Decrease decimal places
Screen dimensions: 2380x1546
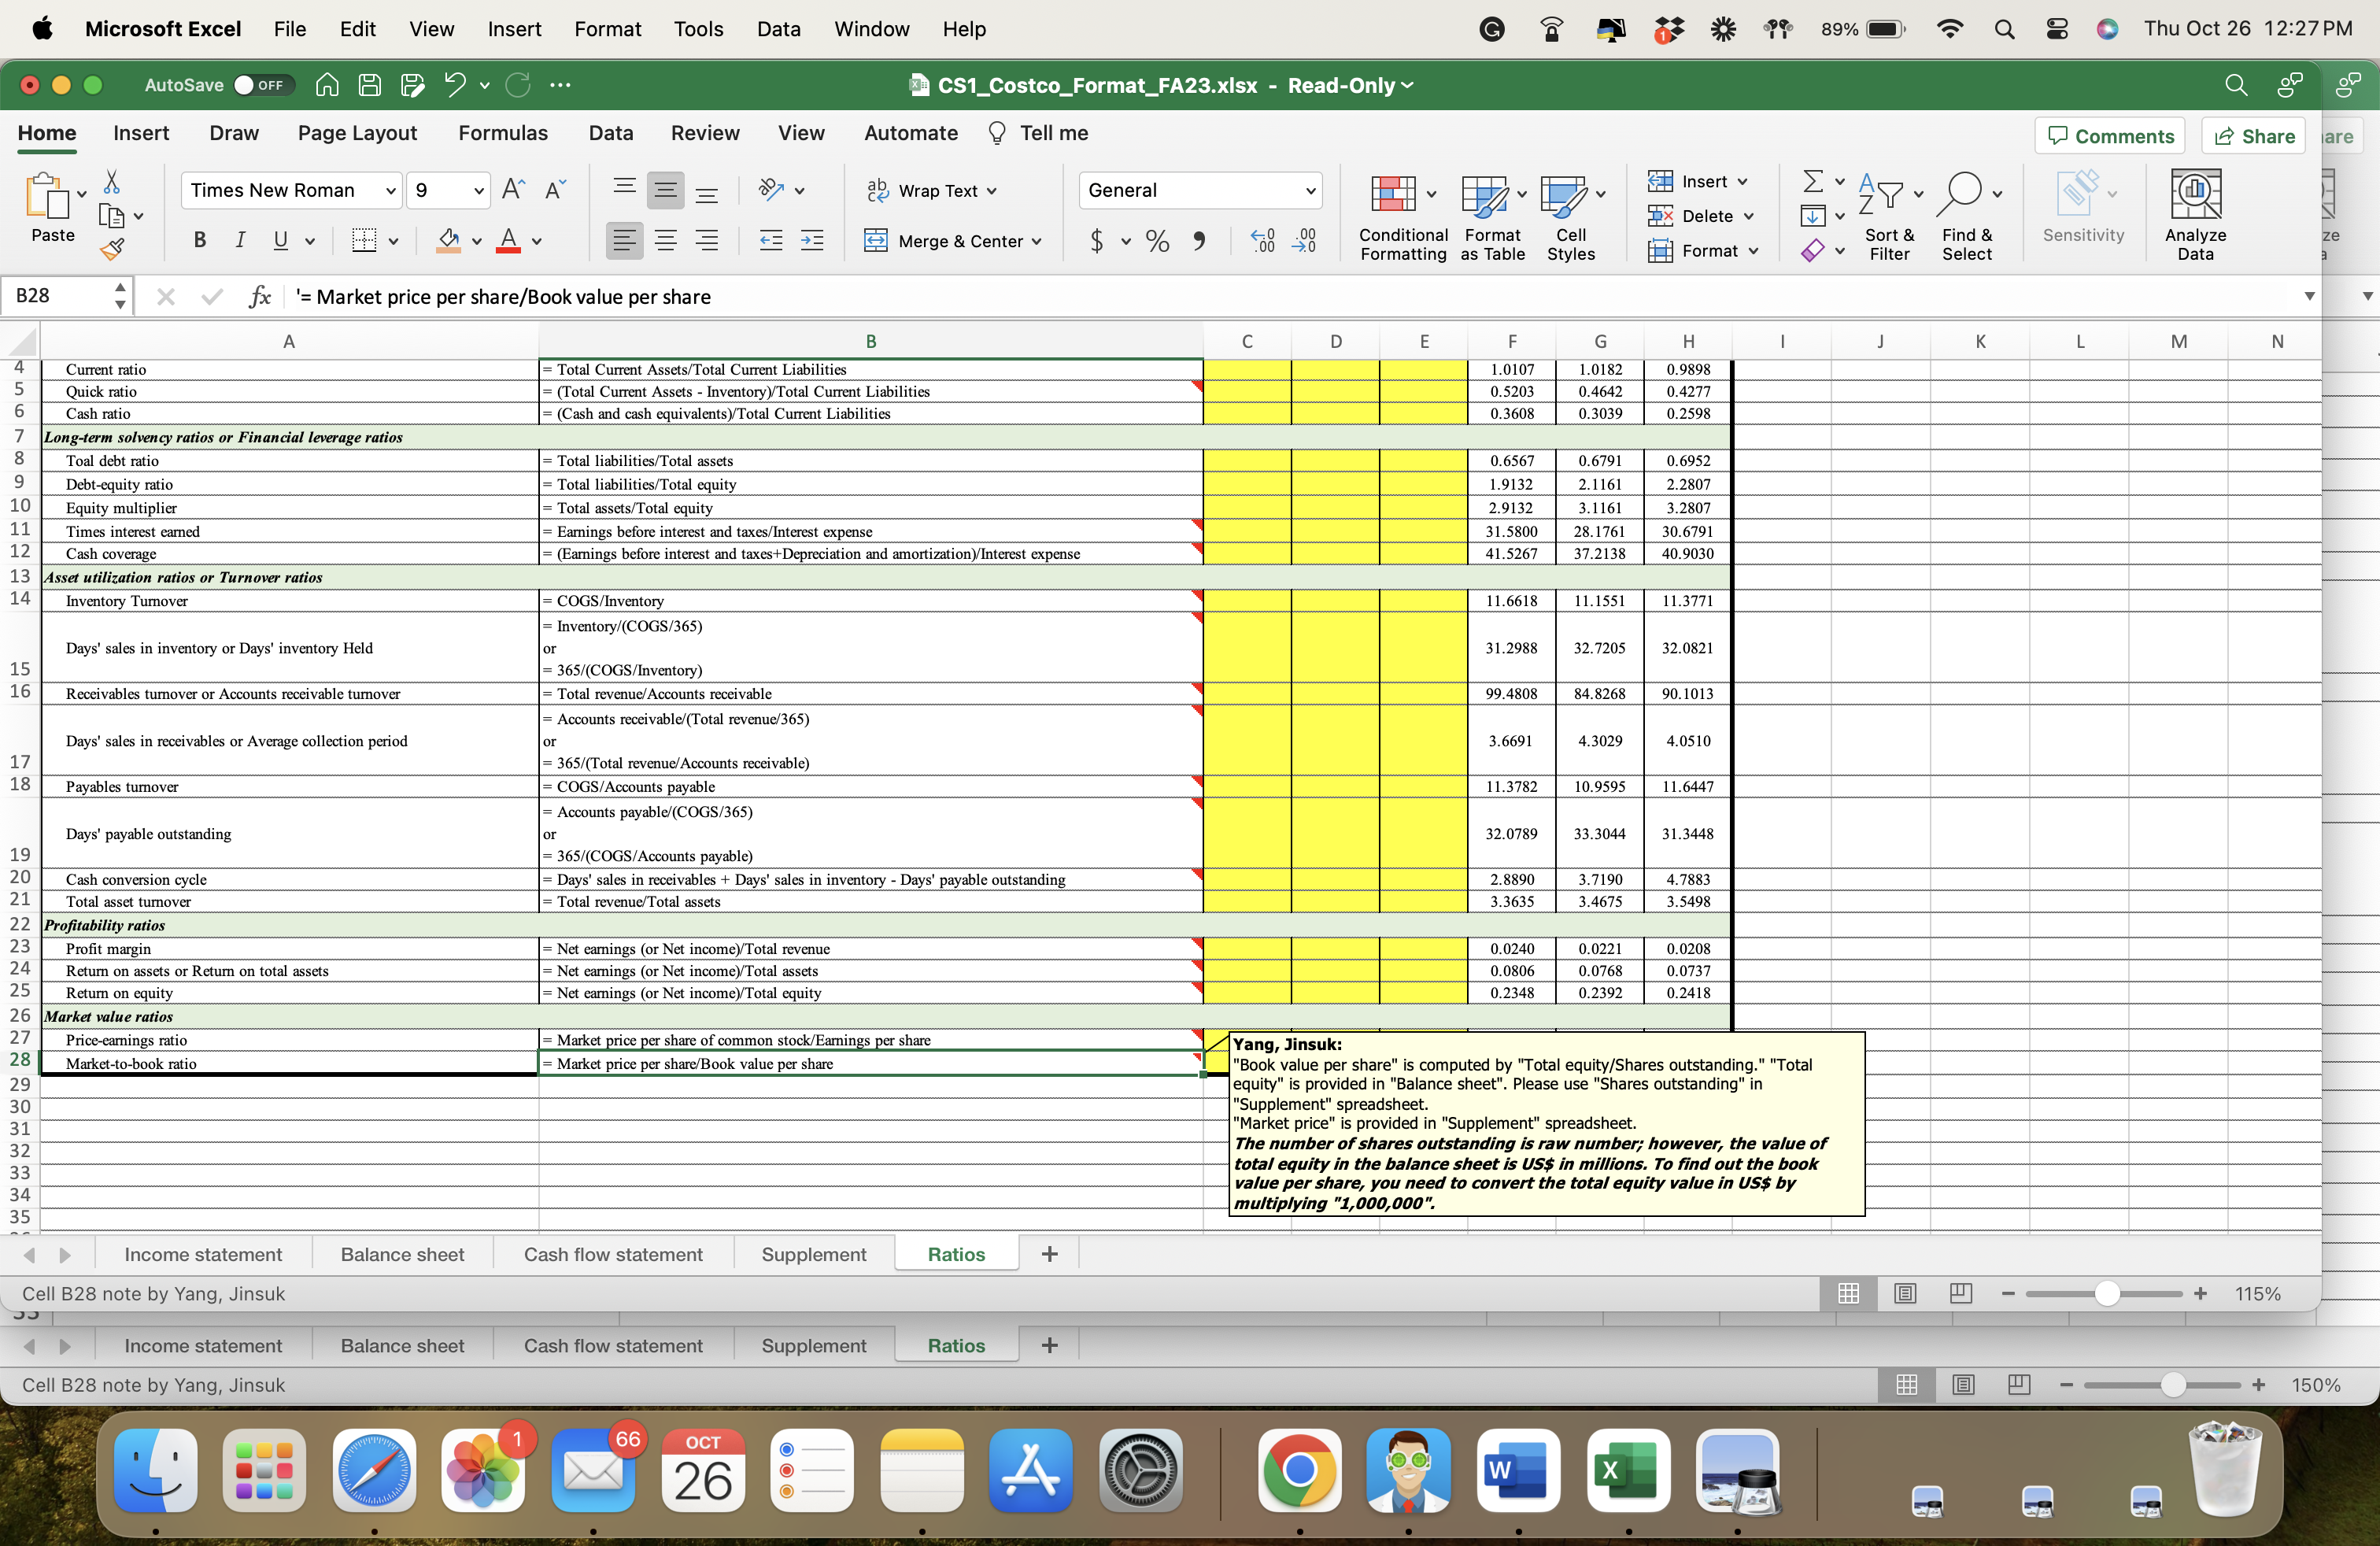pyautogui.click(x=1304, y=240)
